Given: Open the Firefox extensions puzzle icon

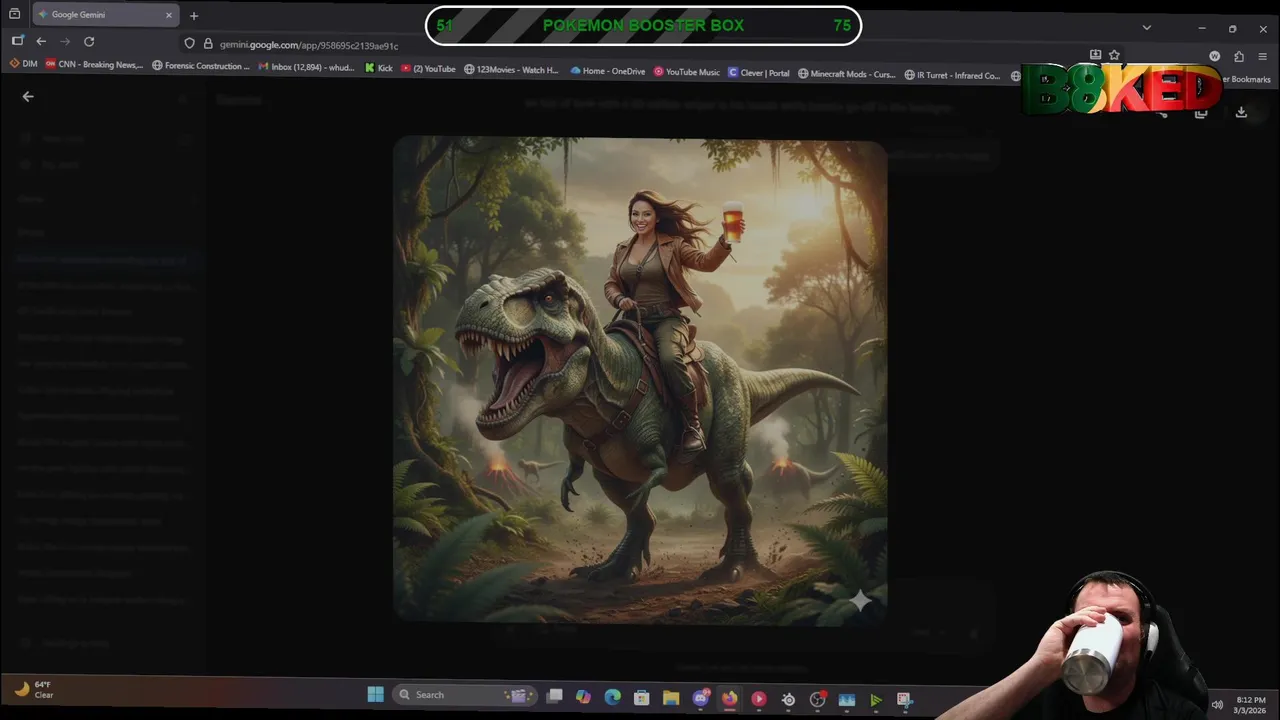Looking at the screenshot, I should coord(1239,57).
